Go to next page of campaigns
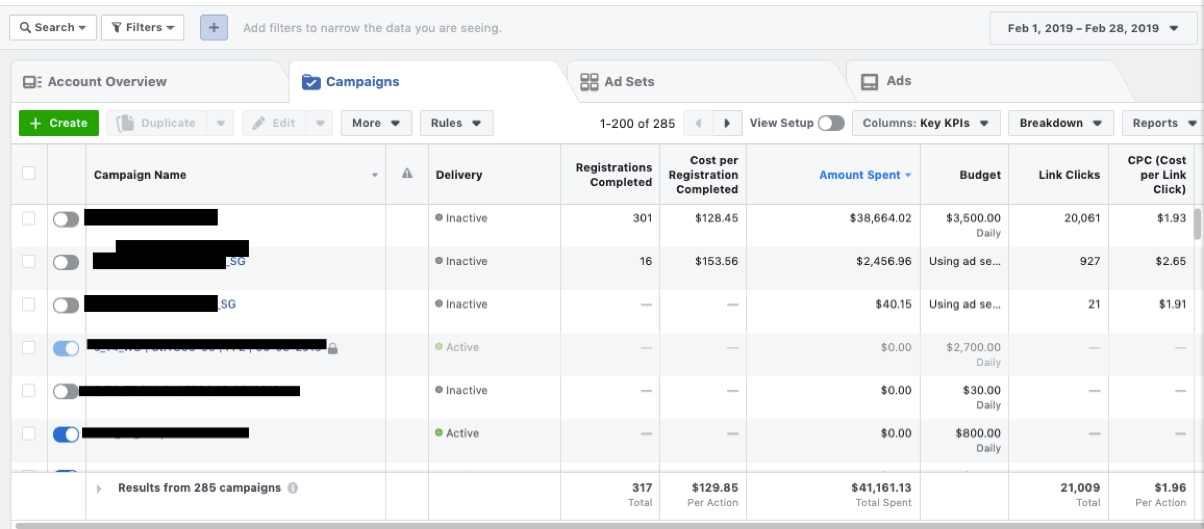 coord(727,124)
